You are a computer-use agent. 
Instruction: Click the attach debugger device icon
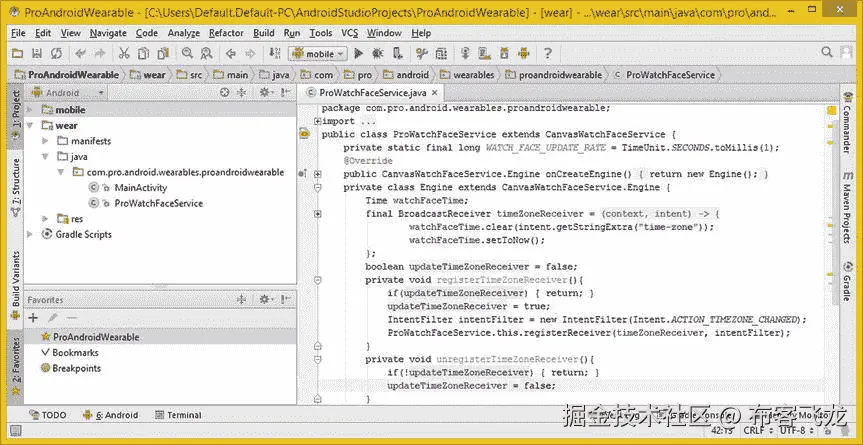pyautogui.click(x=397, y=53)
